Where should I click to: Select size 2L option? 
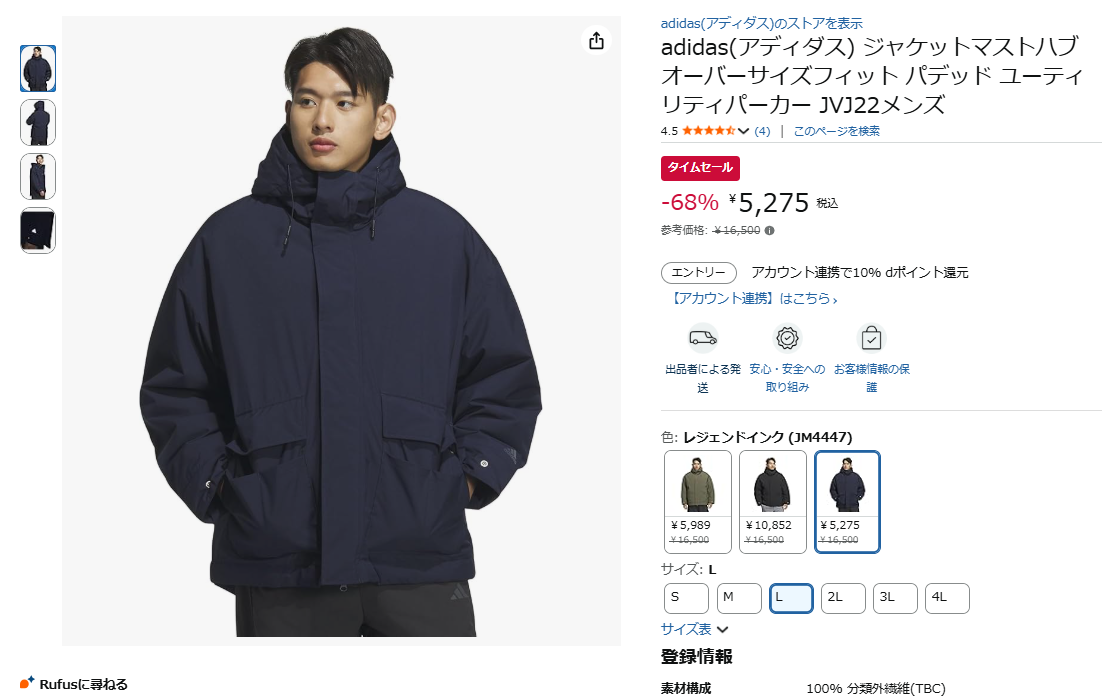tap(843, 598)
